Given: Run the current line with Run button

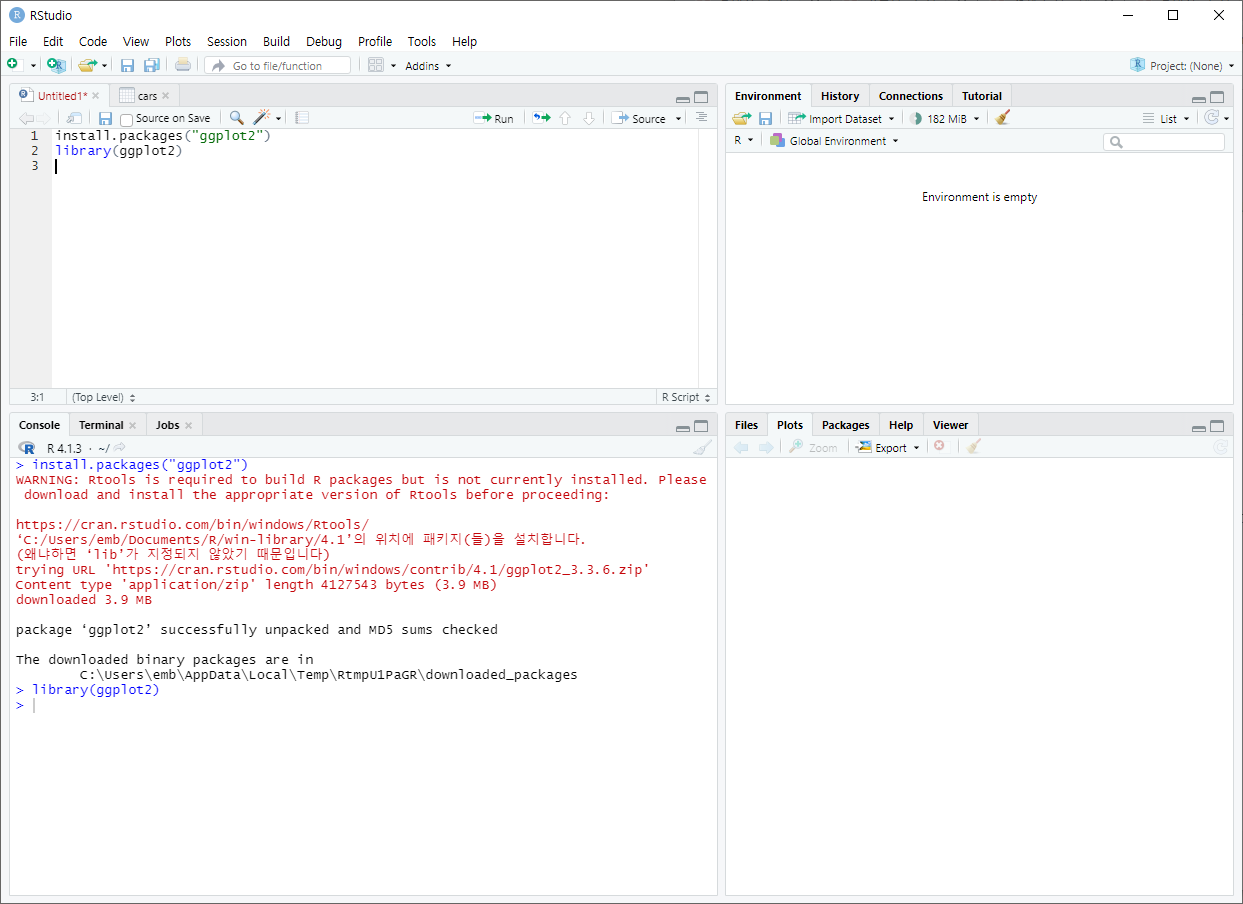Looking at the screenshot, I should [x=494, y=118].
